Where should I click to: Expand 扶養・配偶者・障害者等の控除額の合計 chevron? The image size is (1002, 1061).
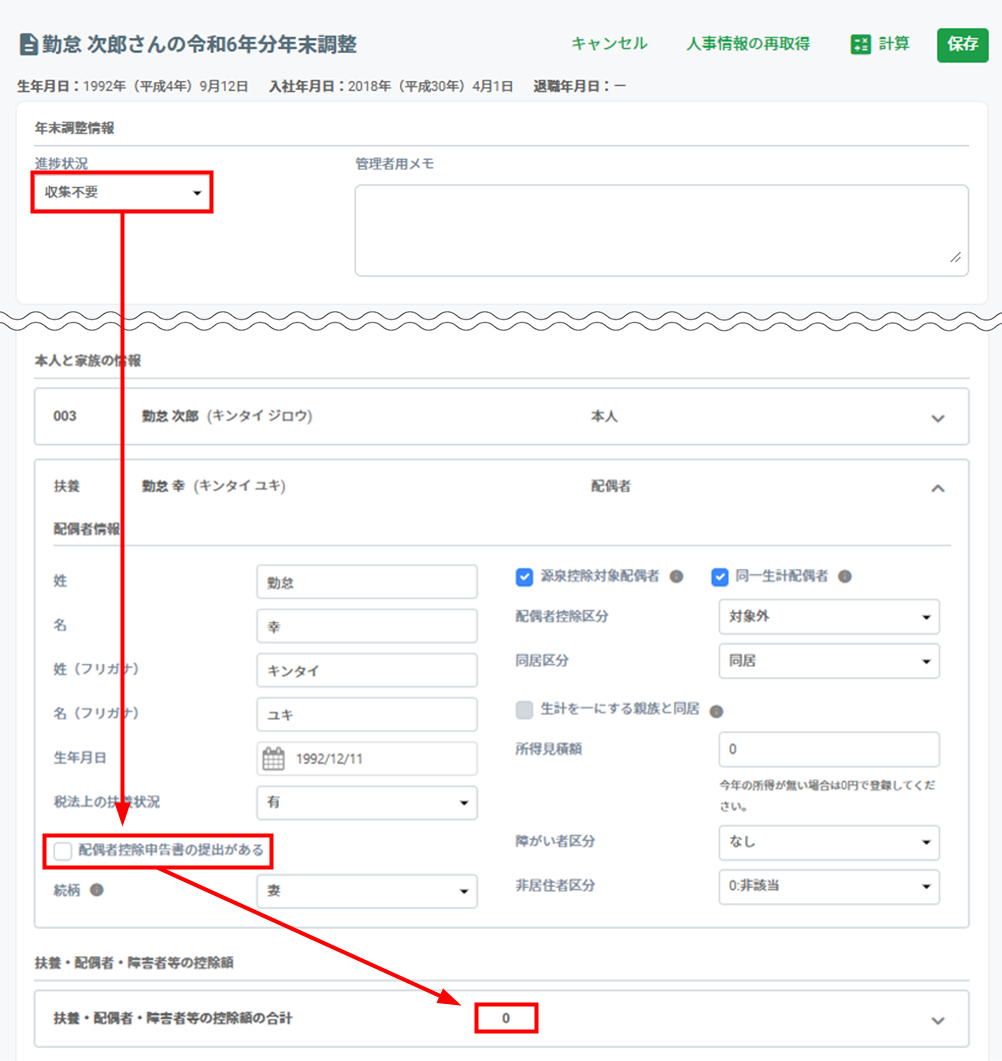tap(938, 1020)
